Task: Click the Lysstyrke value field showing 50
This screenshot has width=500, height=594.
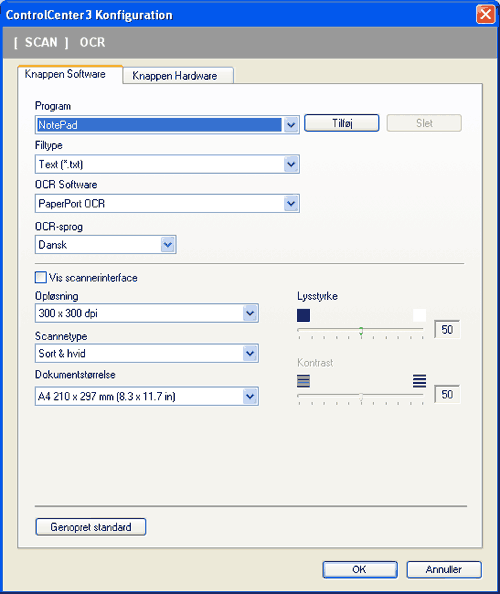Action: pyautogui.click(x=447, y=330)
